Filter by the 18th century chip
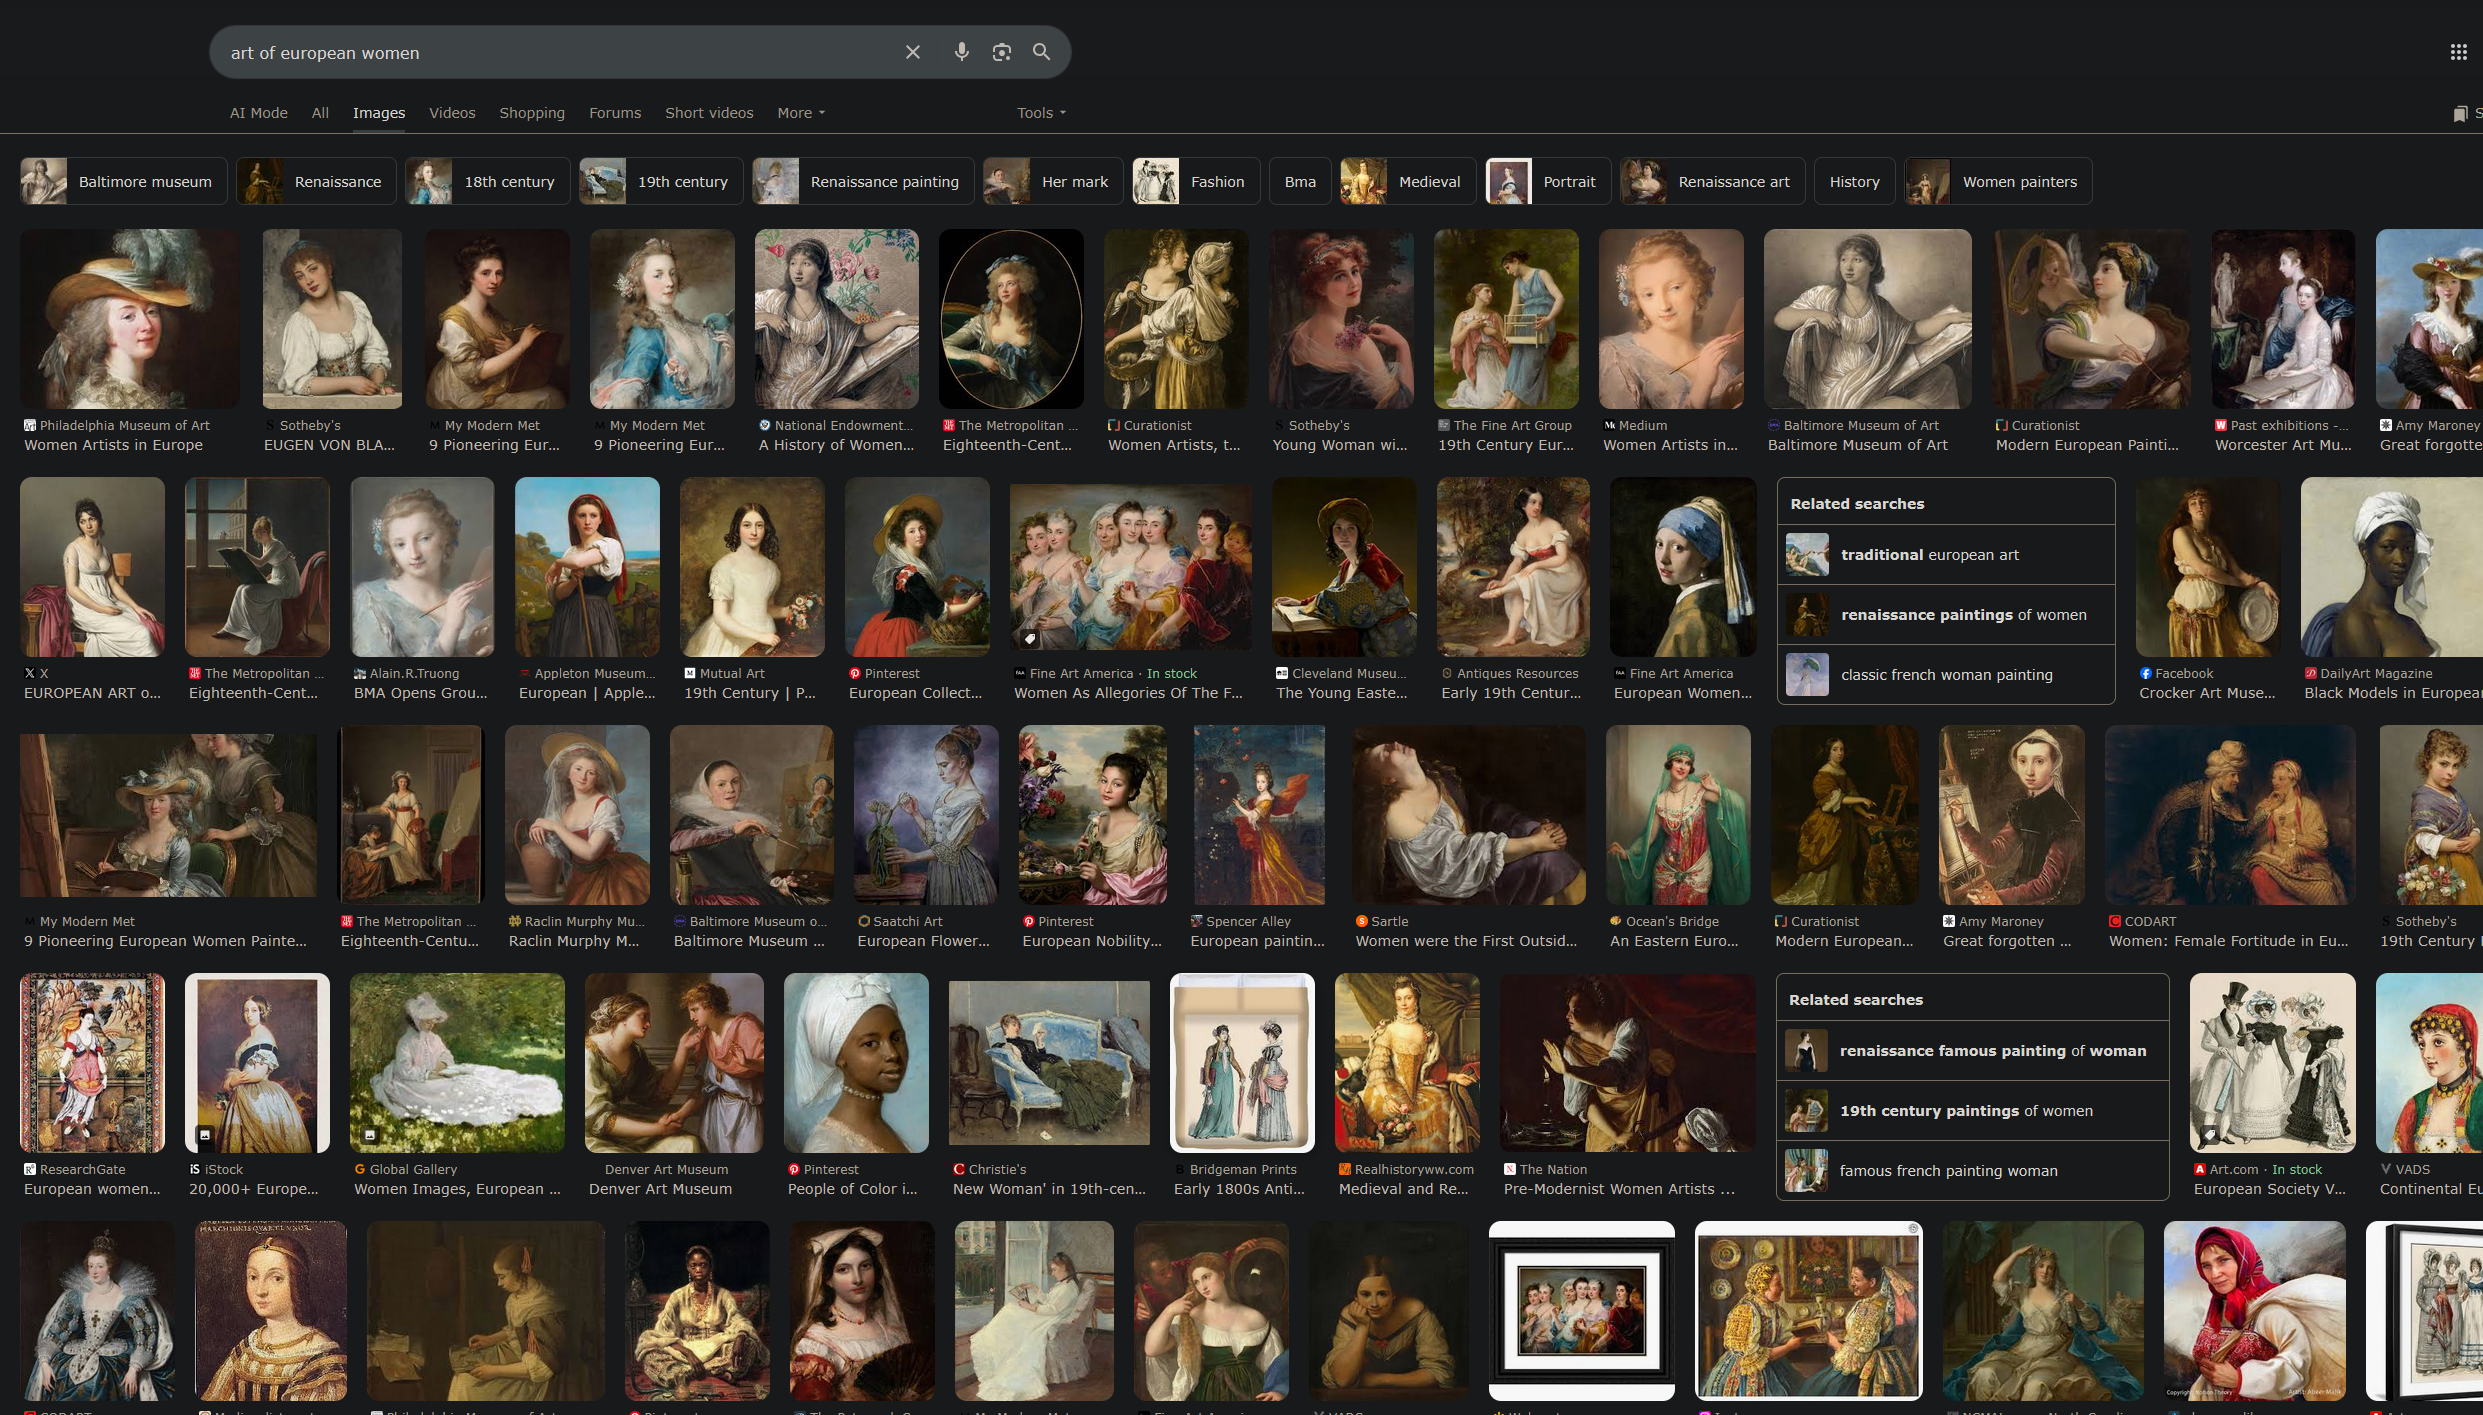The height and width of the screenshot is (1415, 2483). pos(488,182)
